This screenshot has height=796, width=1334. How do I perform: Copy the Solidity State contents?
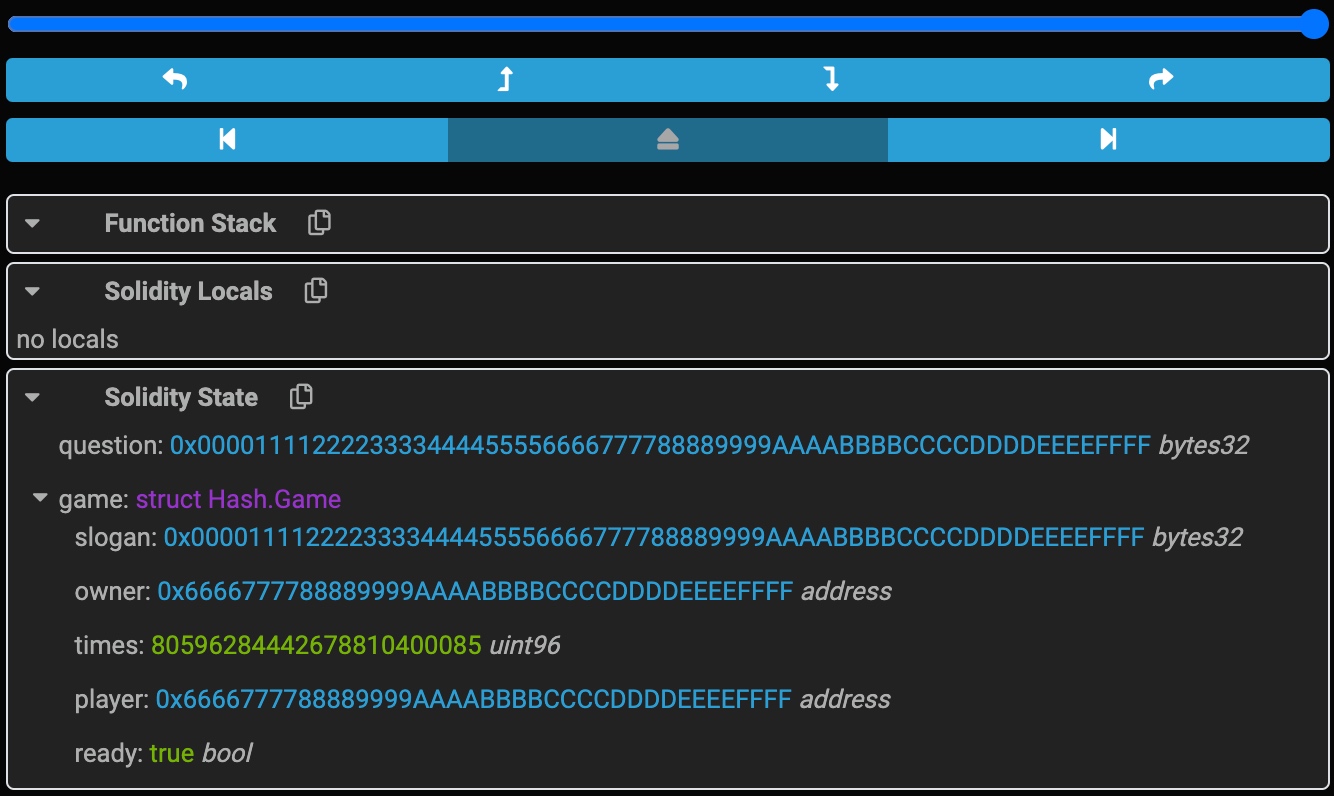[301, 396]
